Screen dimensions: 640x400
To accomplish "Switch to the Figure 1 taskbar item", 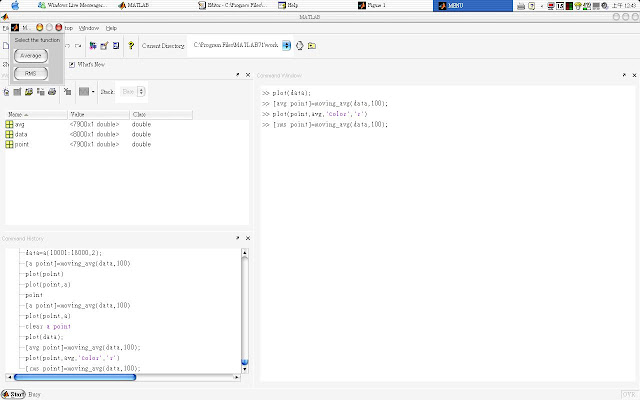I will [372, 5].
